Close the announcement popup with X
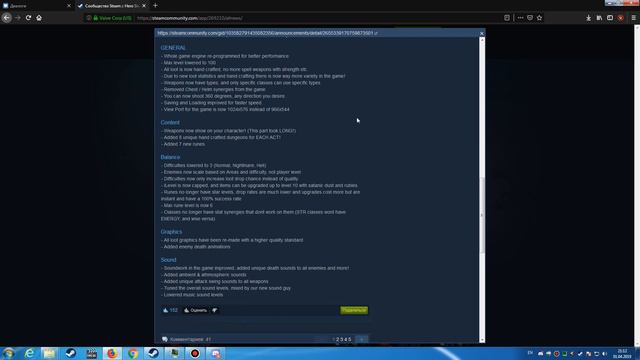Image resolution: width=640 pixels, height=360 pixels. point(482,33)
